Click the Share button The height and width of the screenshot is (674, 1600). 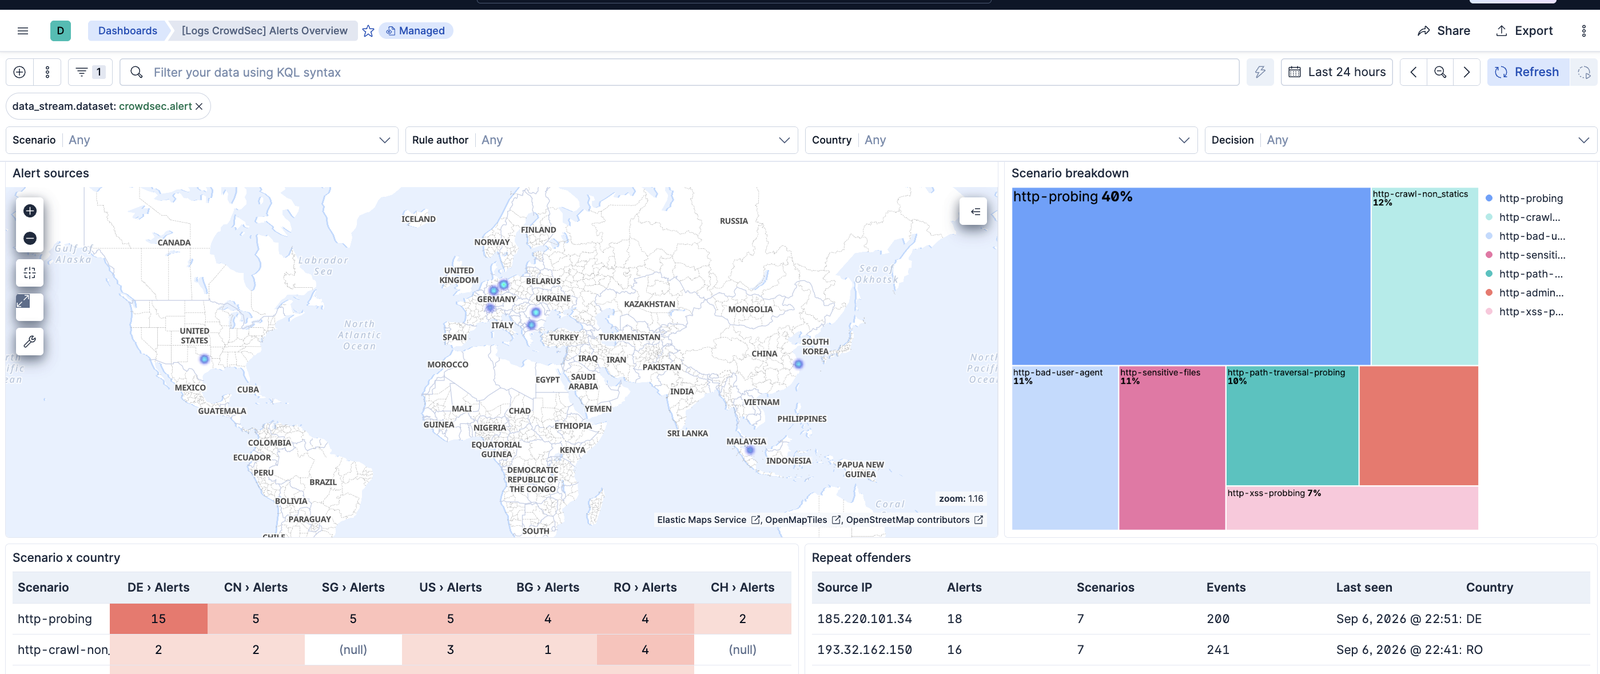pos(1444,31)
